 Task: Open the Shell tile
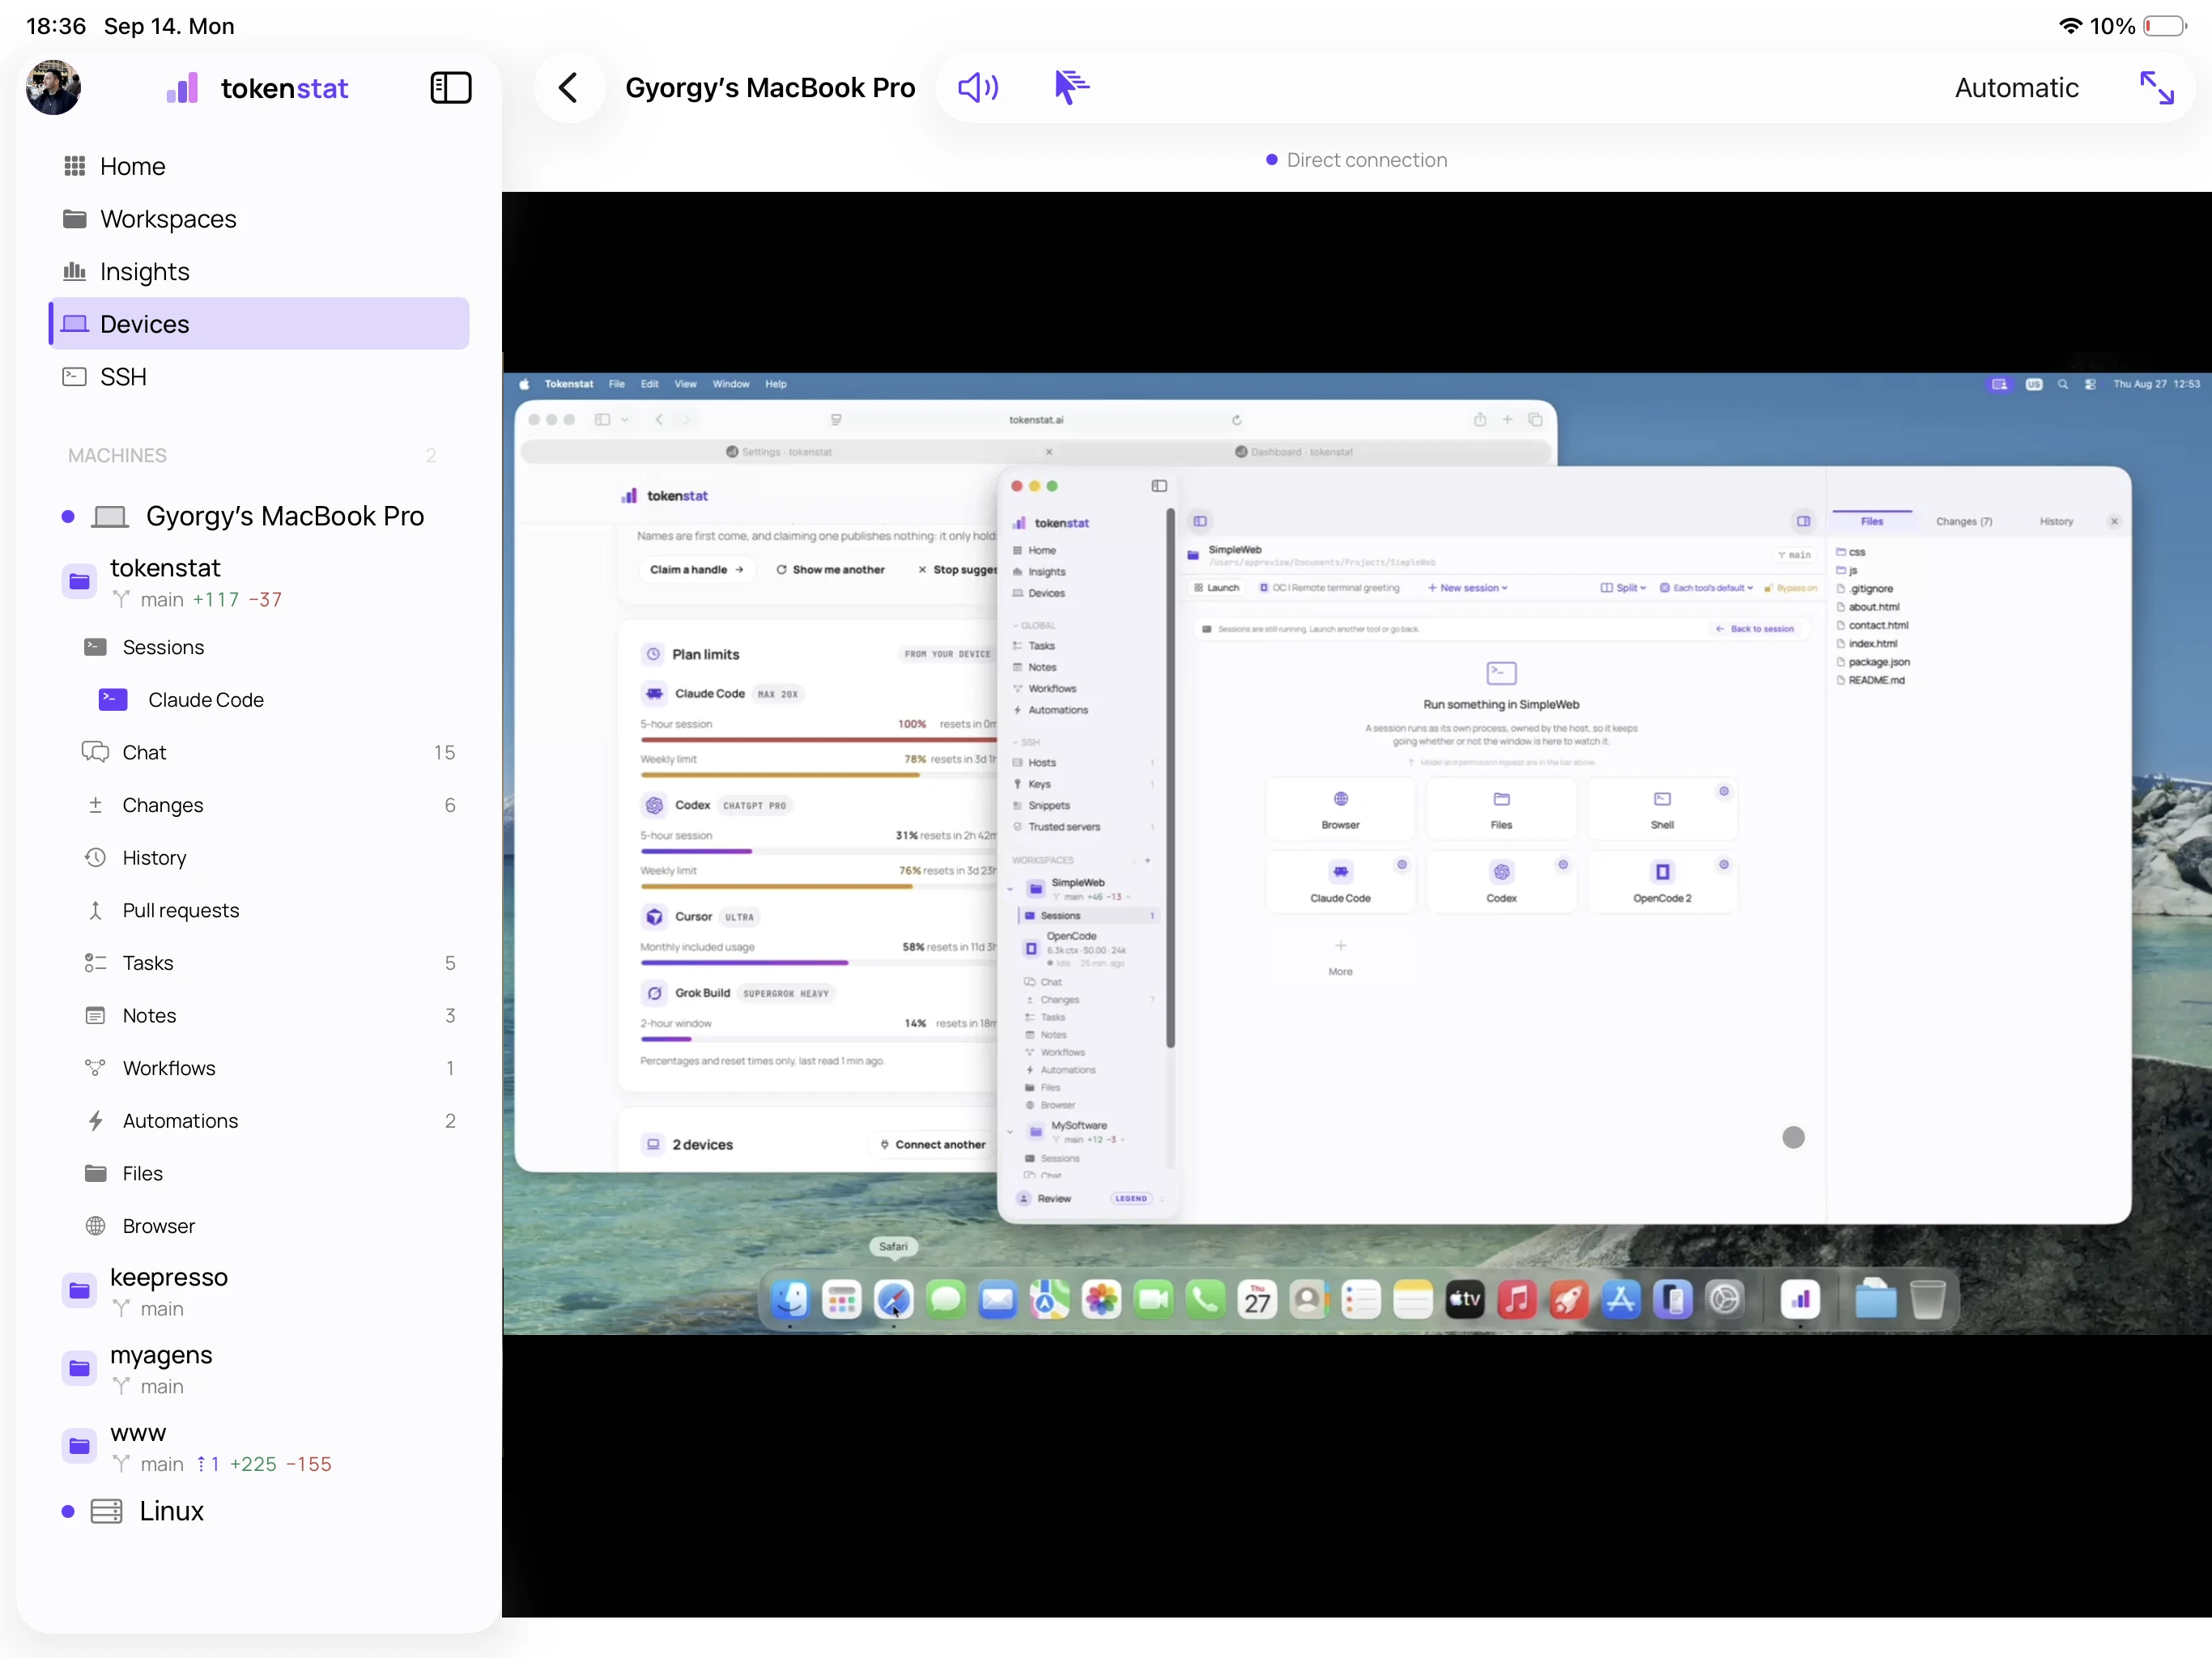pos(1662,809)
